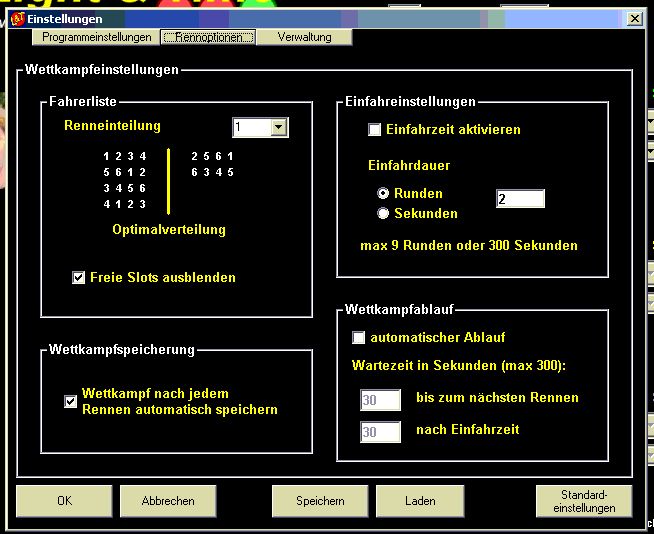Toggle automatischer Ablauf checkbox
This screenshot has width=654, height=534.
(359, 338)
